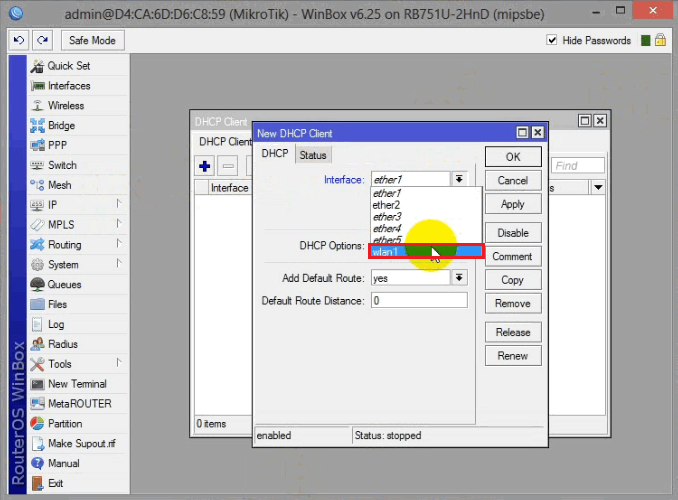This screenshot has width=678, height=500.
Task: Expand the Routing submenu
Action: coord(79,244)
